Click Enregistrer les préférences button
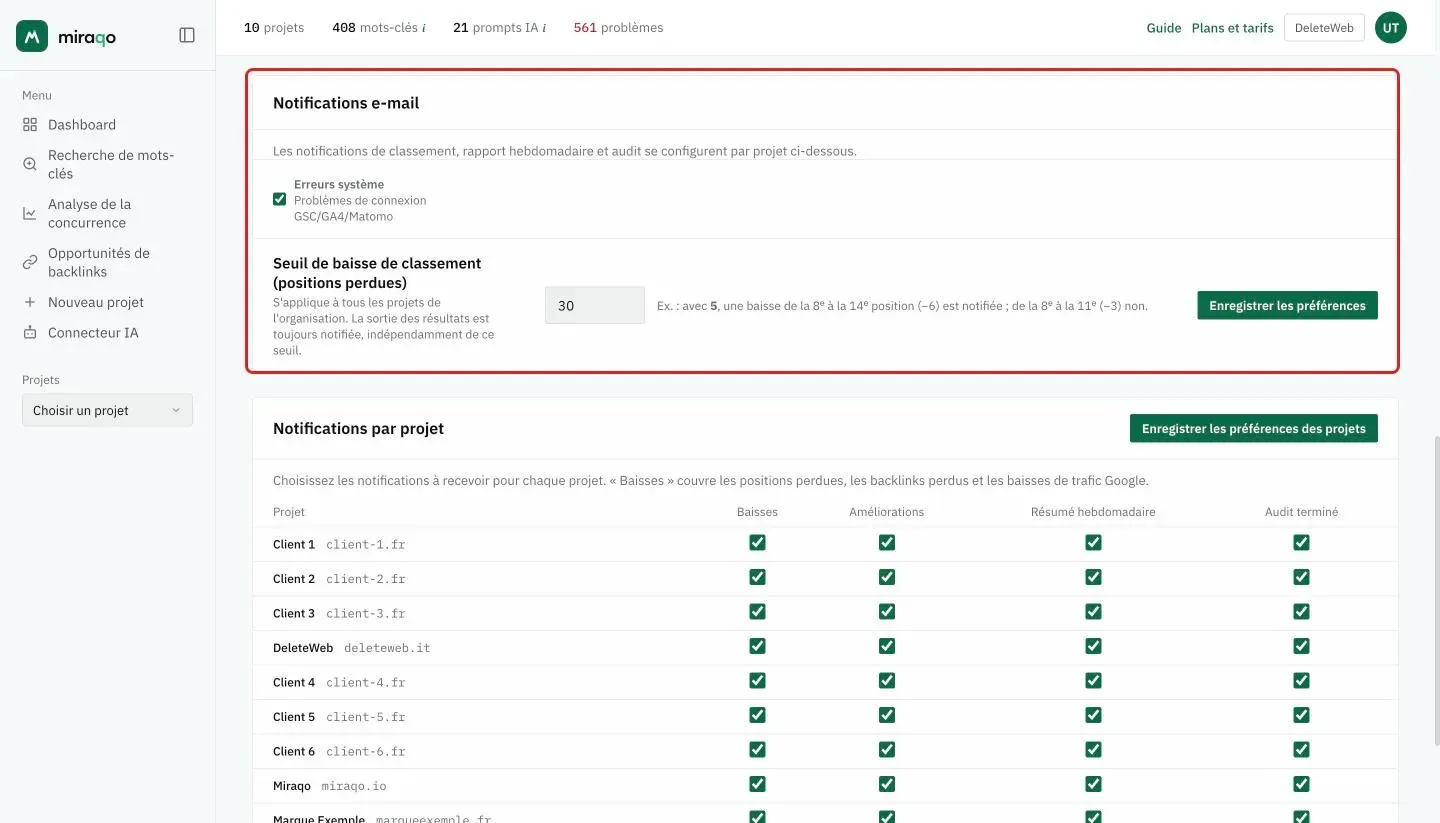 click(1287, 306)
